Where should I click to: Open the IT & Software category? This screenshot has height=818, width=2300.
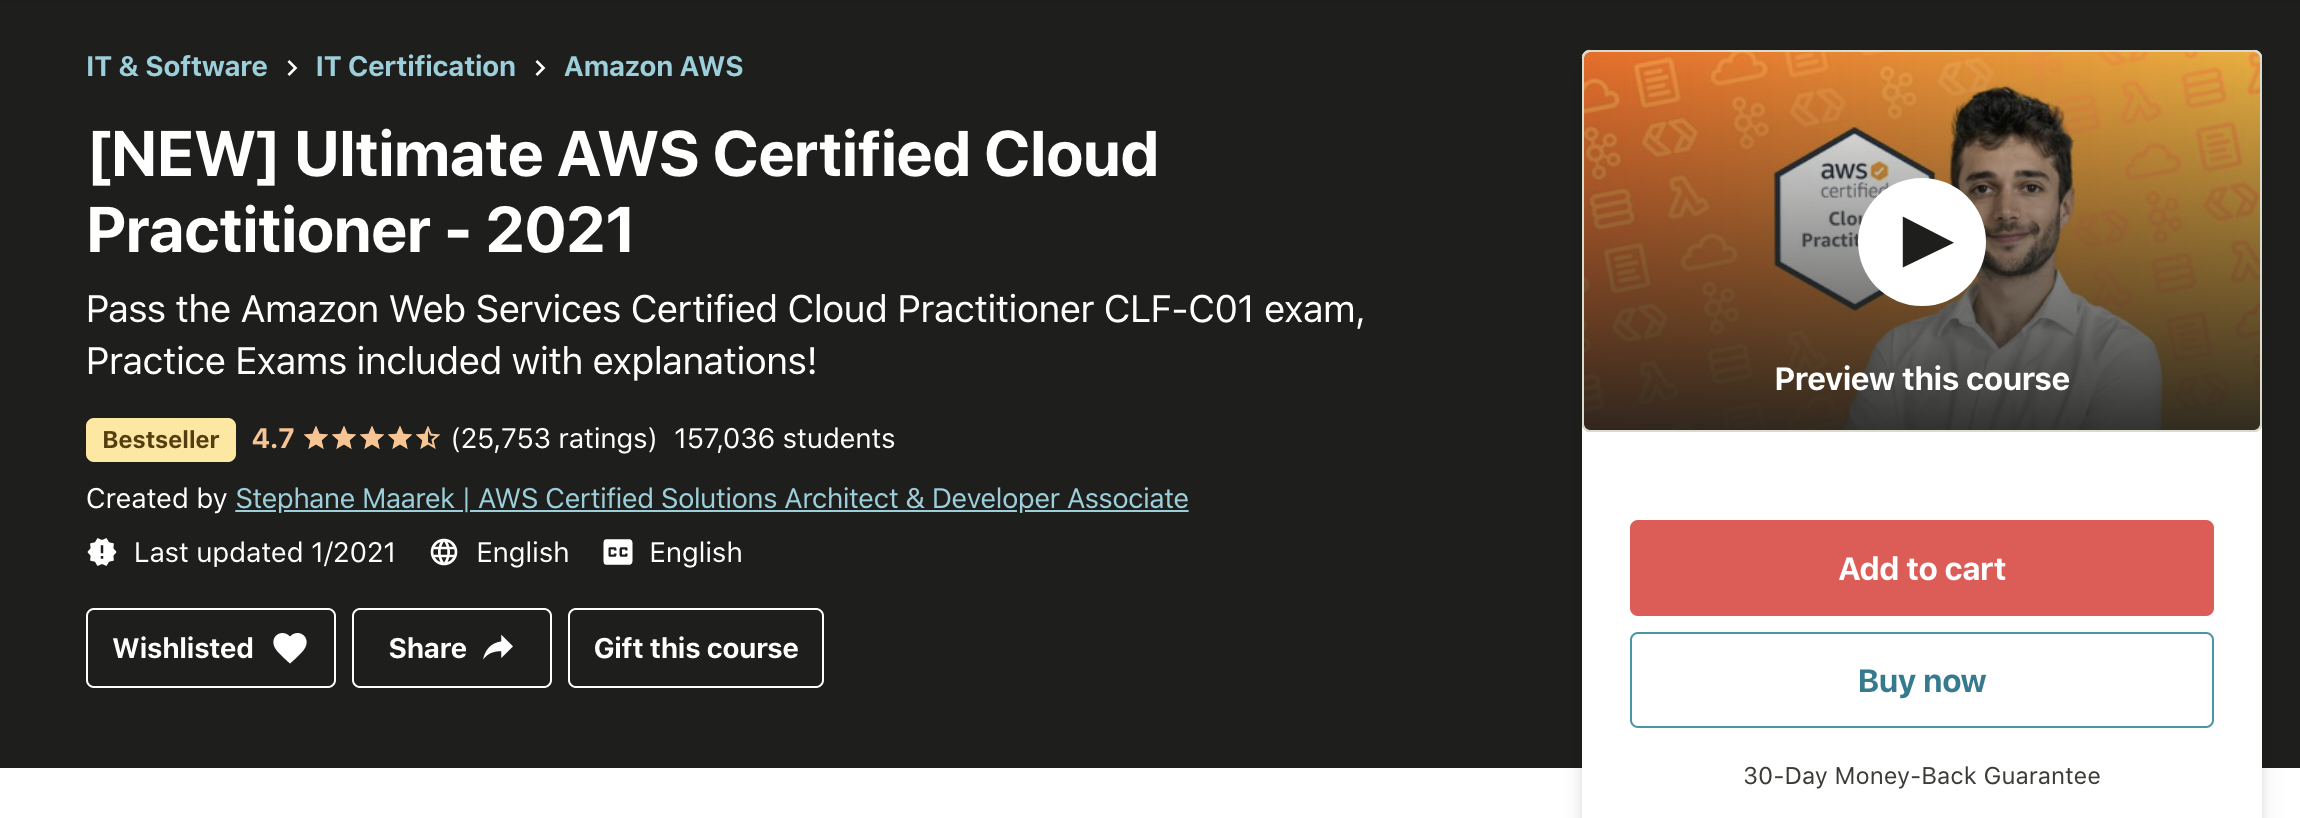tap(177, 66)
